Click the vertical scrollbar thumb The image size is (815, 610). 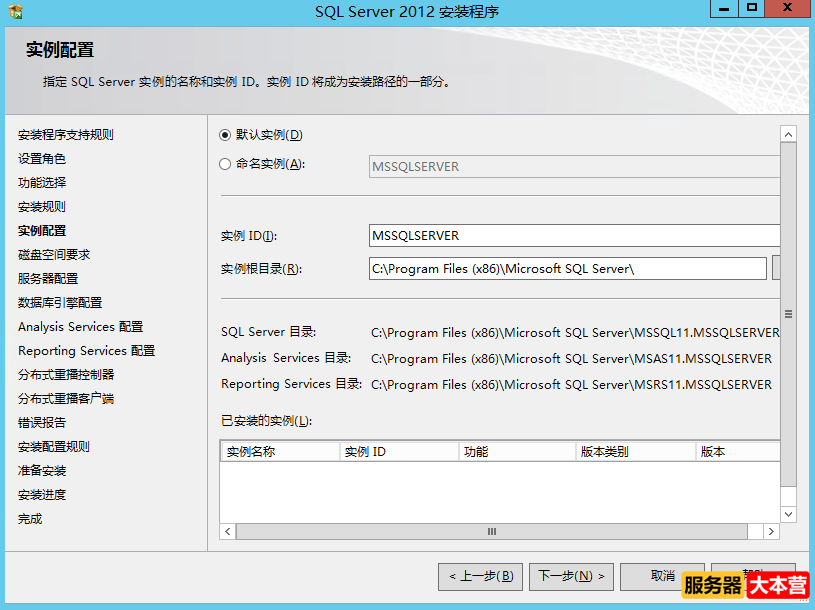tap(788, 314)
